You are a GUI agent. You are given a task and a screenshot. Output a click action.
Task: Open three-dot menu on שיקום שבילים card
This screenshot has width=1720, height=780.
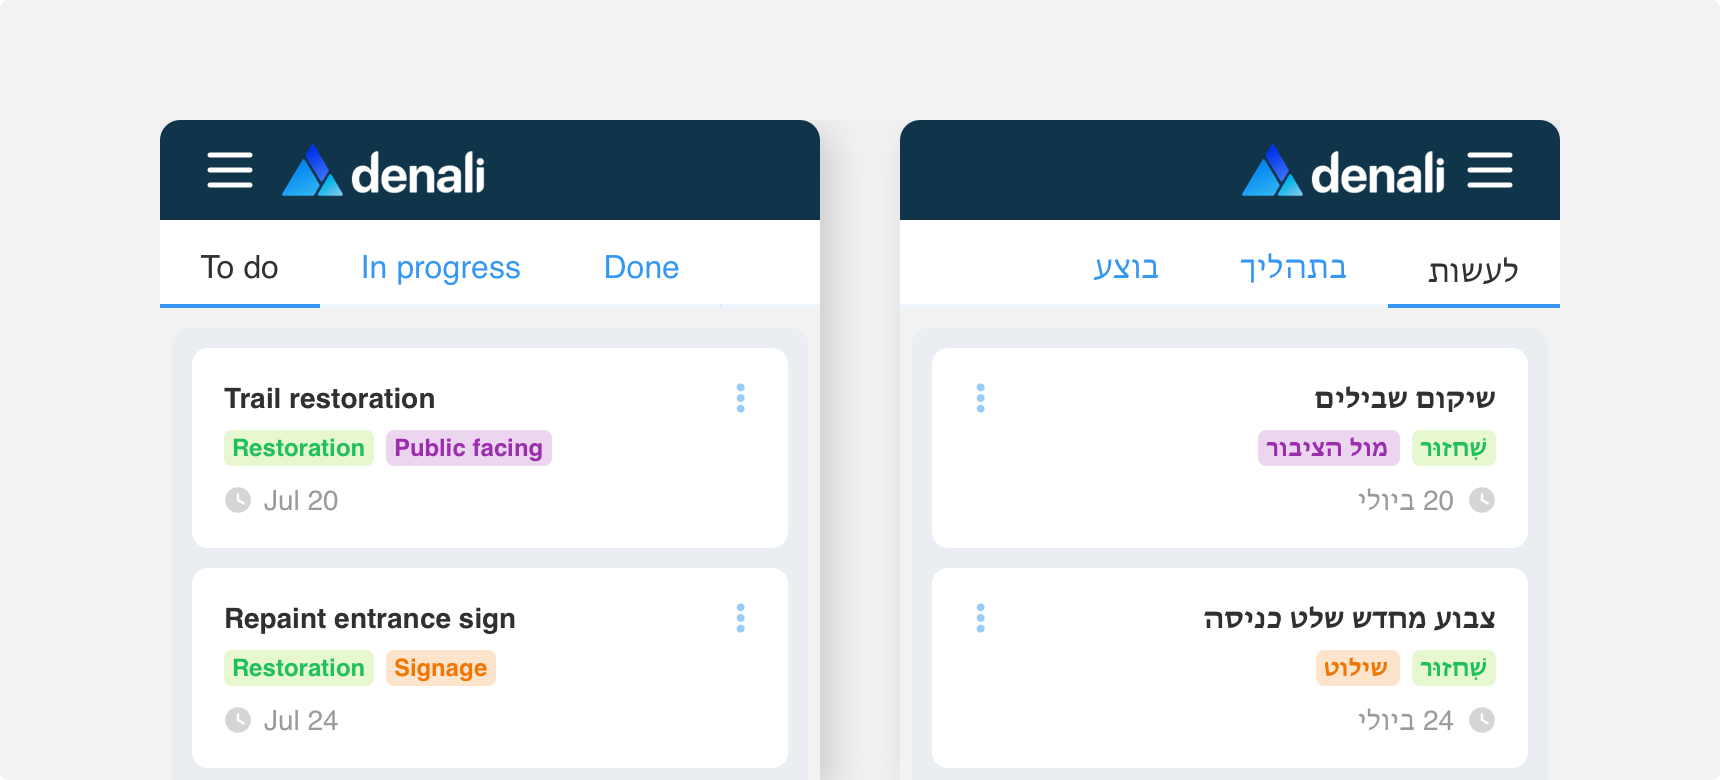point(980,398)
